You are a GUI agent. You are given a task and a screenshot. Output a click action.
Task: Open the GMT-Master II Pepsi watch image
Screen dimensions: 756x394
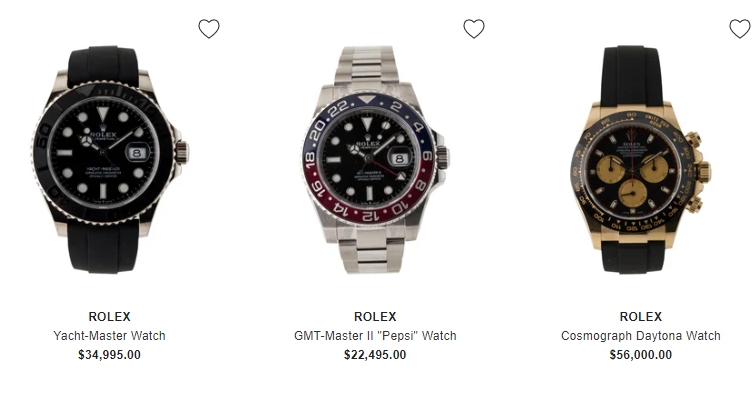coord(376,160)
